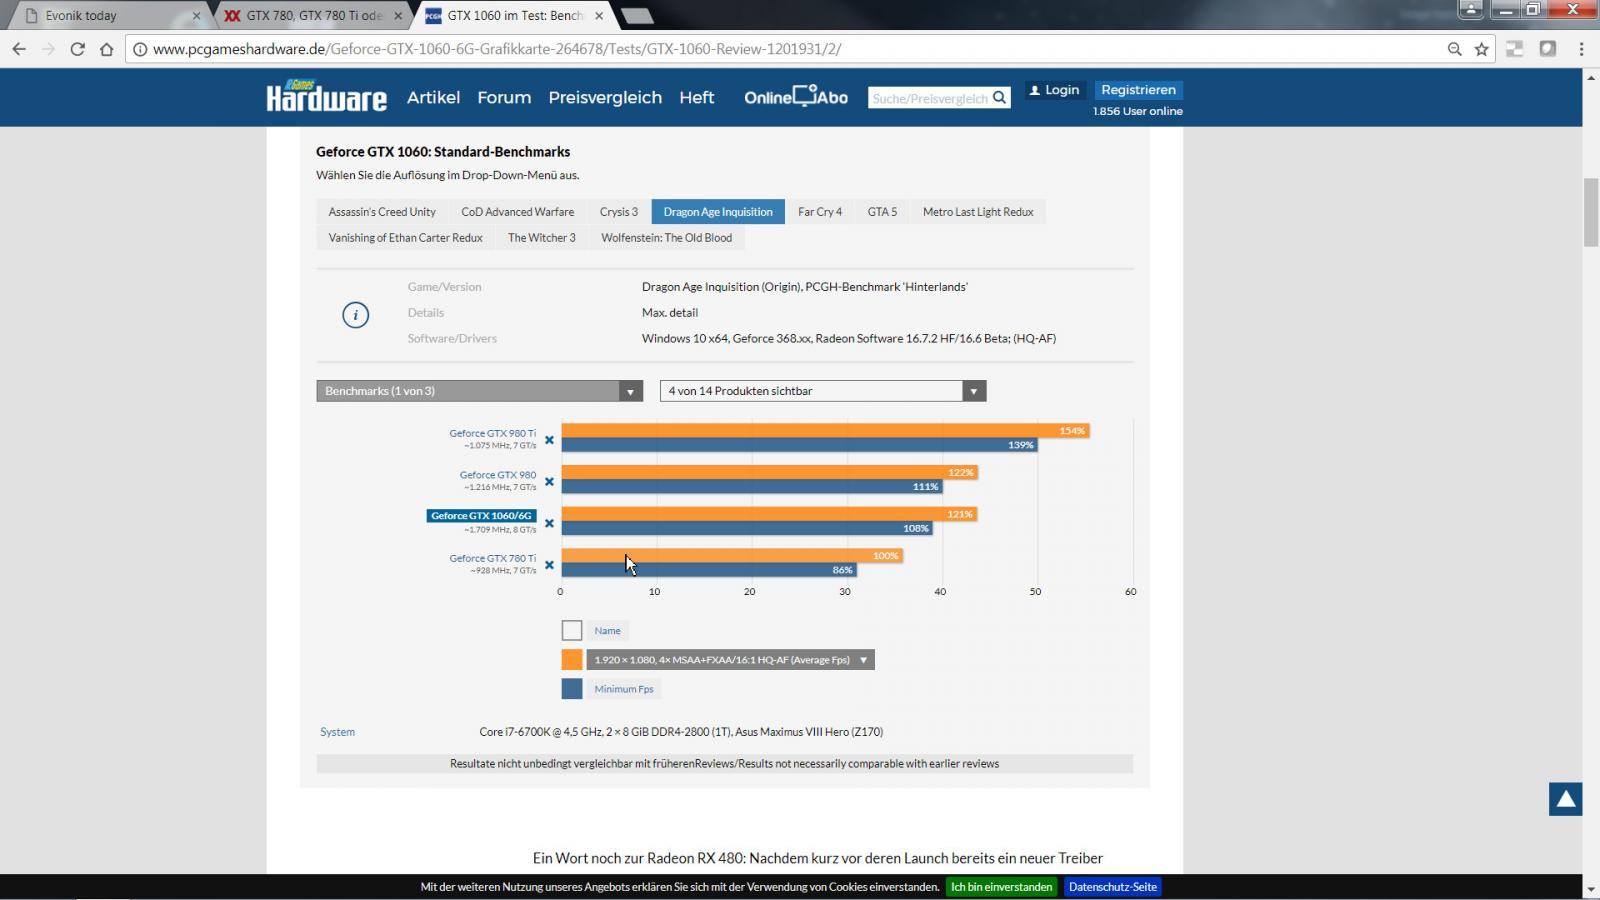
Task: Click the Geforce GTX 1060/6G label
Action: pos(481,516)
